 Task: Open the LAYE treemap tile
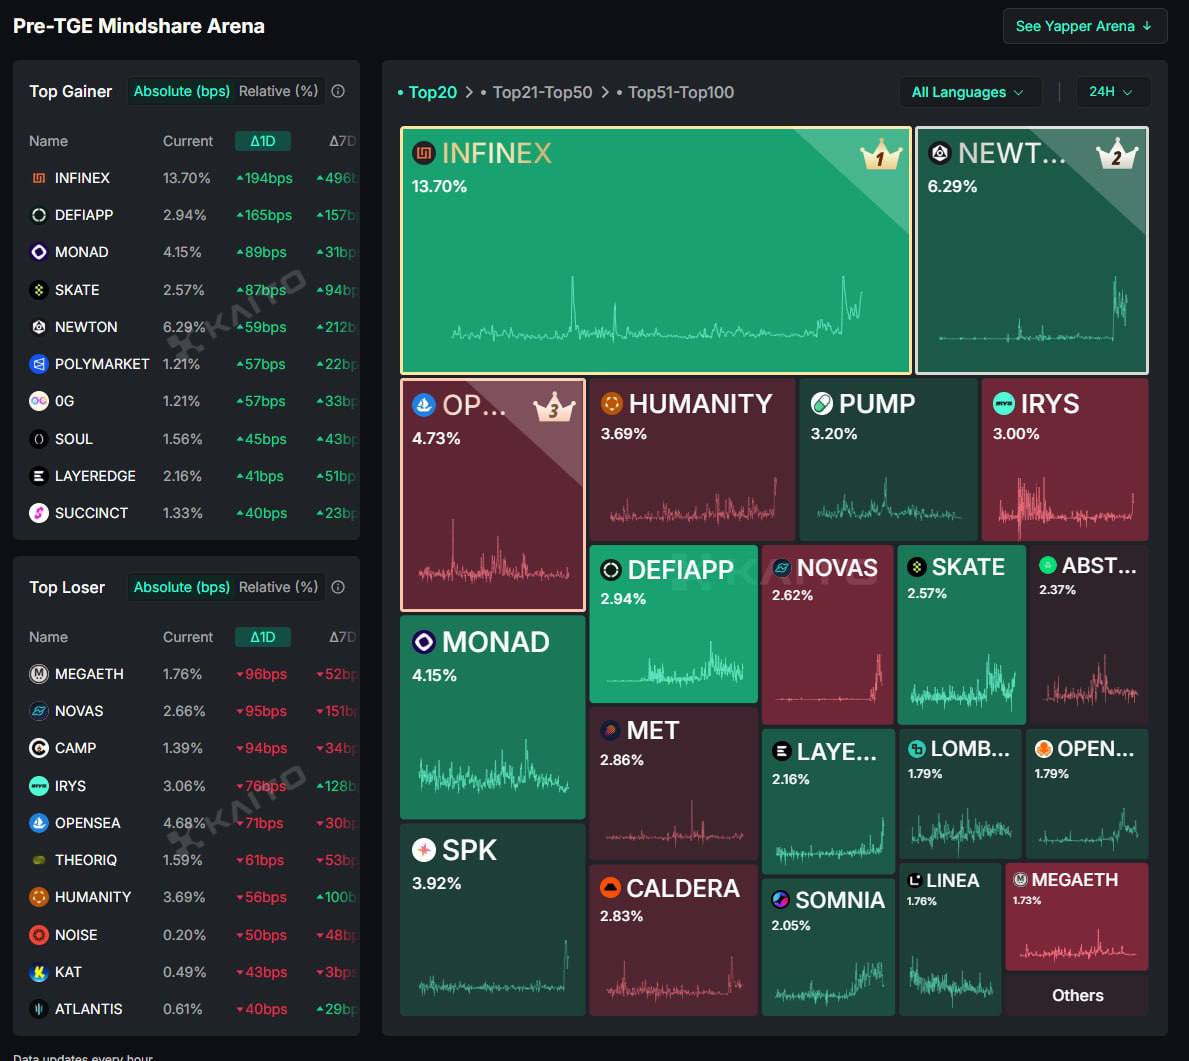point(828,802)
